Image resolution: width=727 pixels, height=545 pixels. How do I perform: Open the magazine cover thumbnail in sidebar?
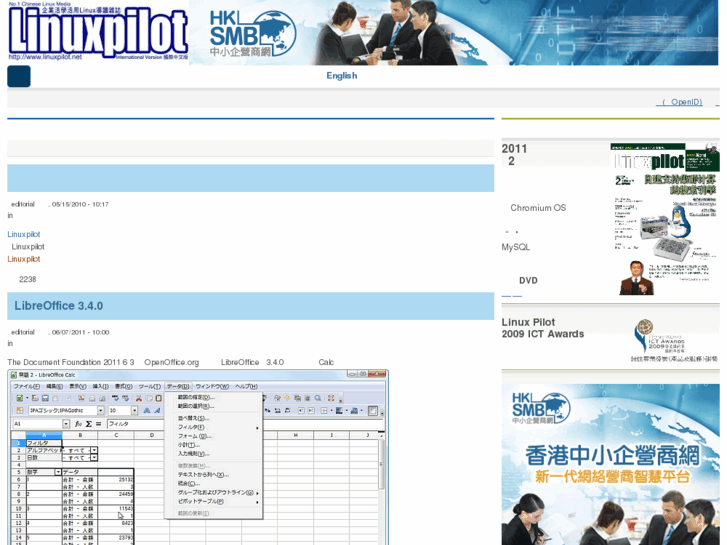(x=665, y=219)
